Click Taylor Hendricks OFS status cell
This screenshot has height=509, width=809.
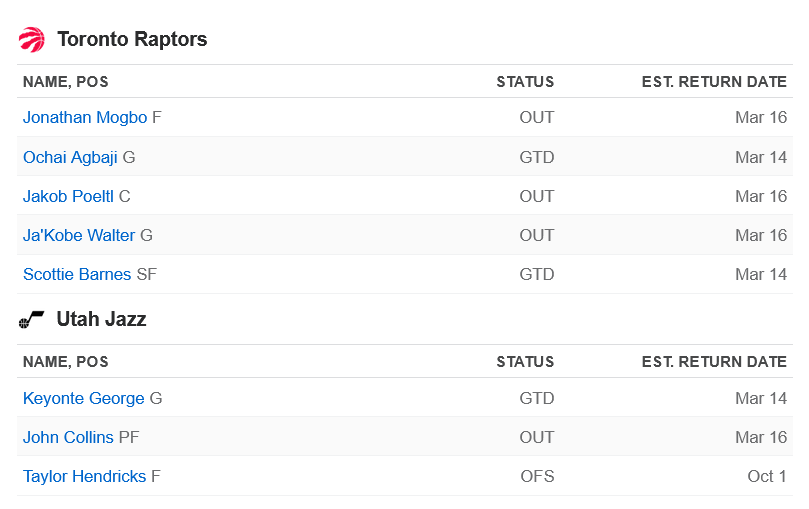[x=537, y=477]
